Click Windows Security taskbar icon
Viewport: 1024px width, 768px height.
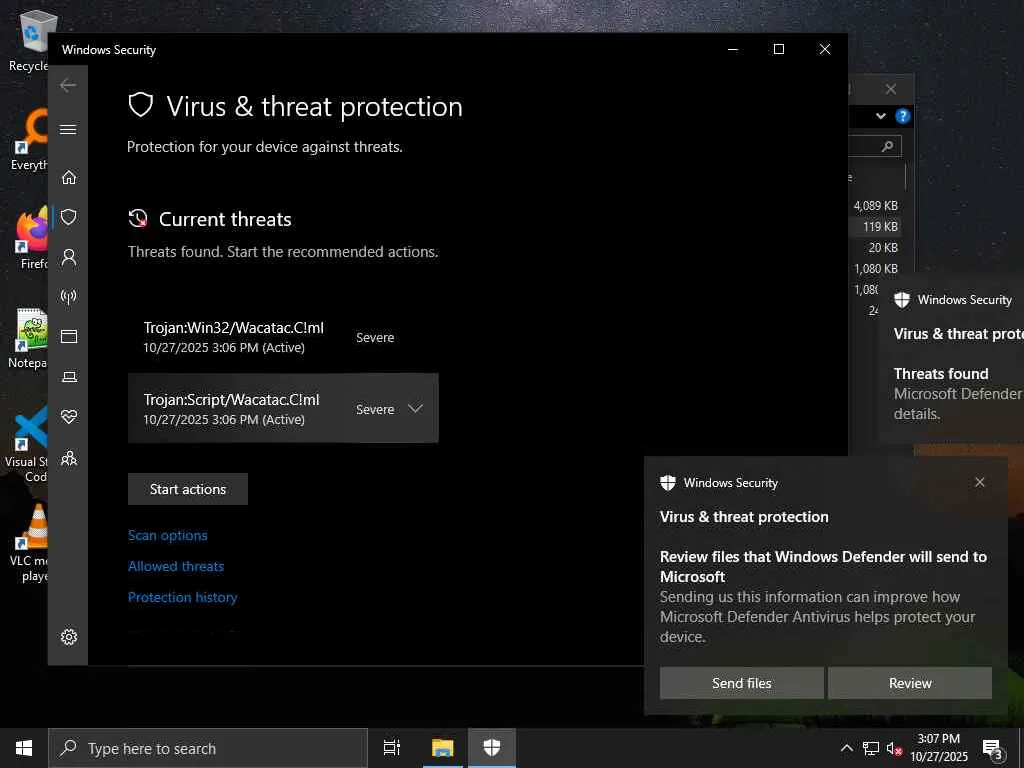492,748
